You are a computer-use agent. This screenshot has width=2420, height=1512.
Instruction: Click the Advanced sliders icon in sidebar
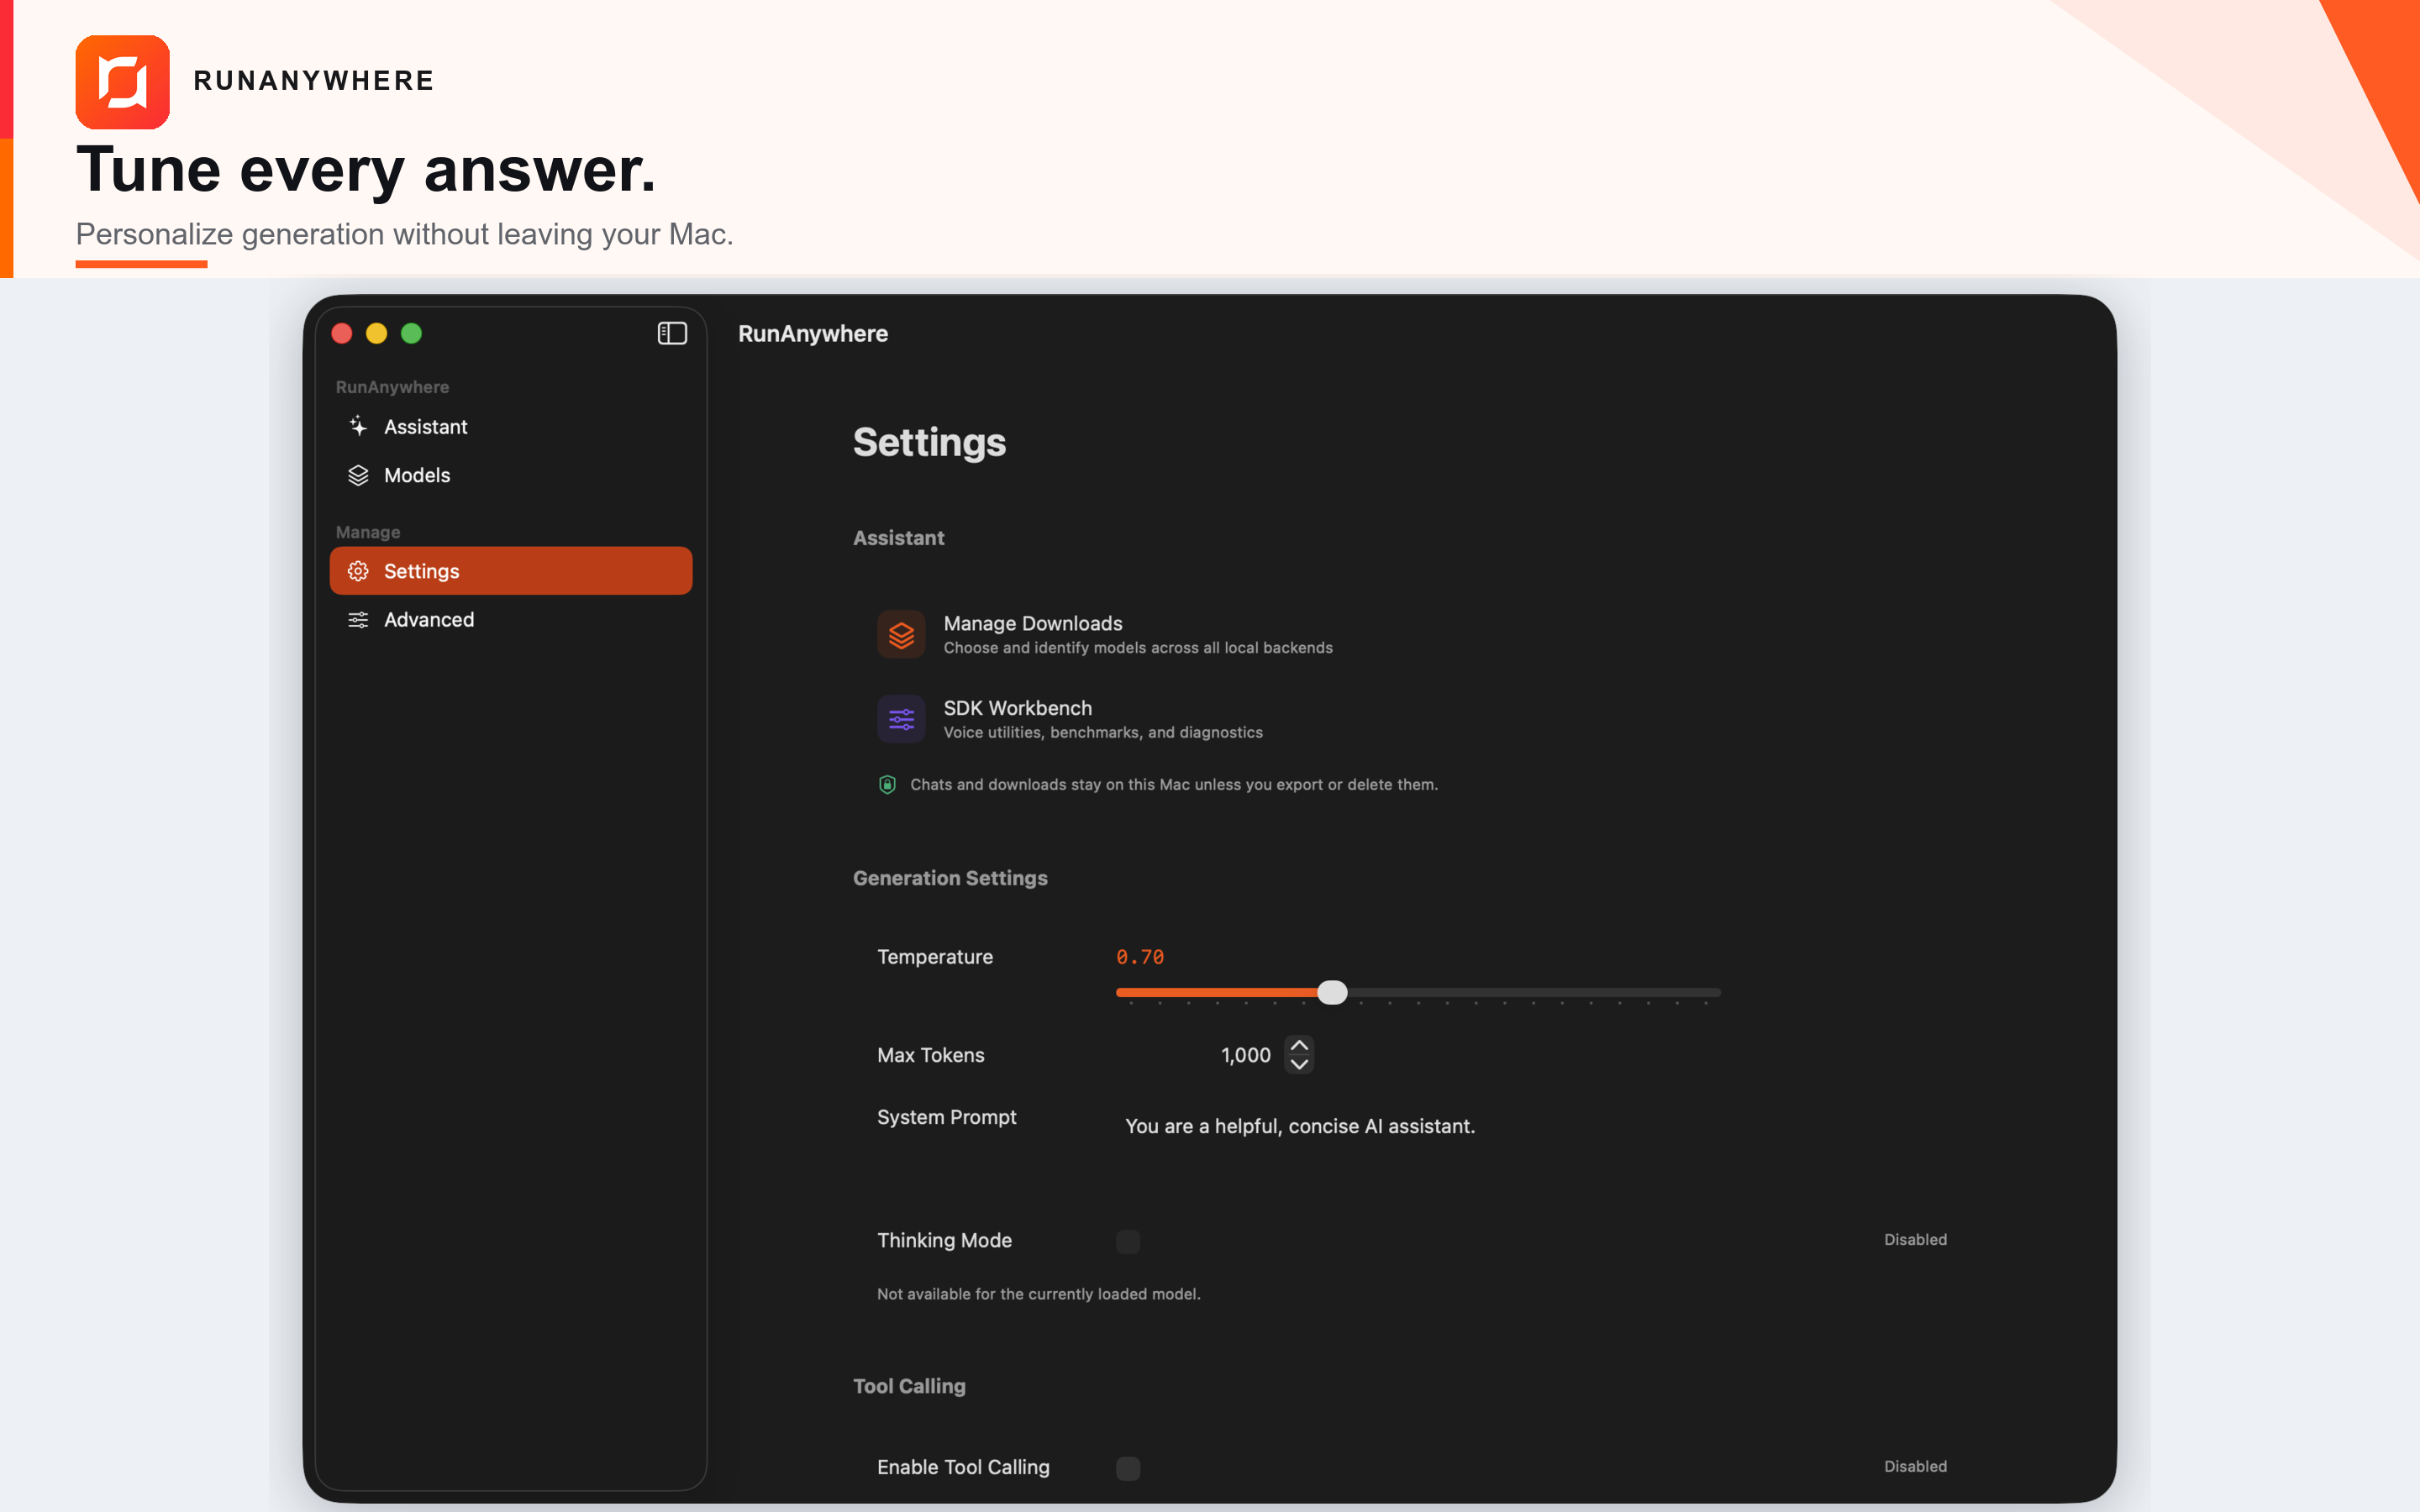[358, 620]
